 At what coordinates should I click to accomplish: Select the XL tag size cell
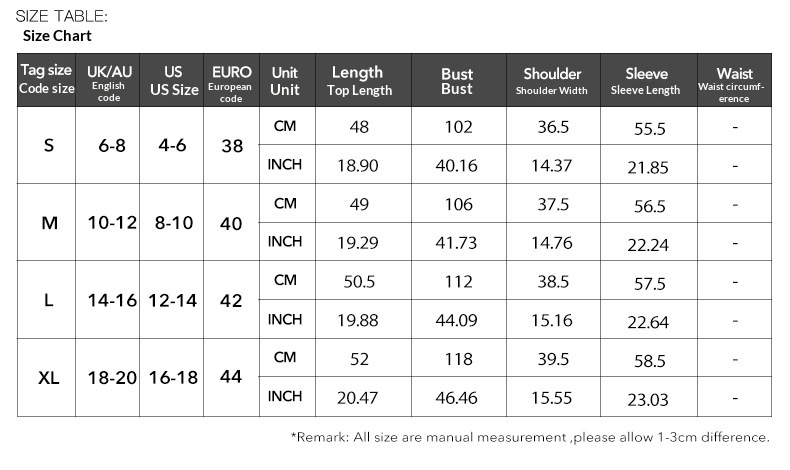[x=49, y=378]
